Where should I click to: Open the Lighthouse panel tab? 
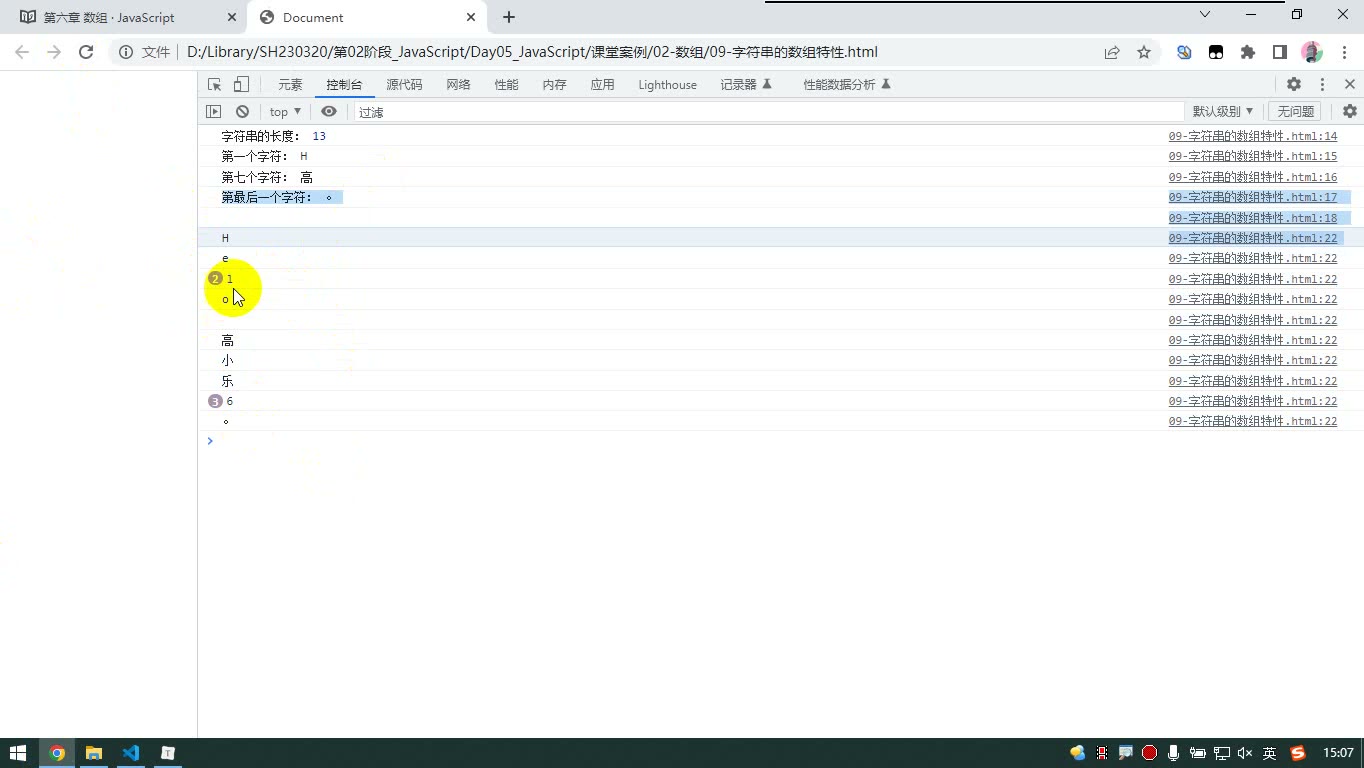(667, 85)
